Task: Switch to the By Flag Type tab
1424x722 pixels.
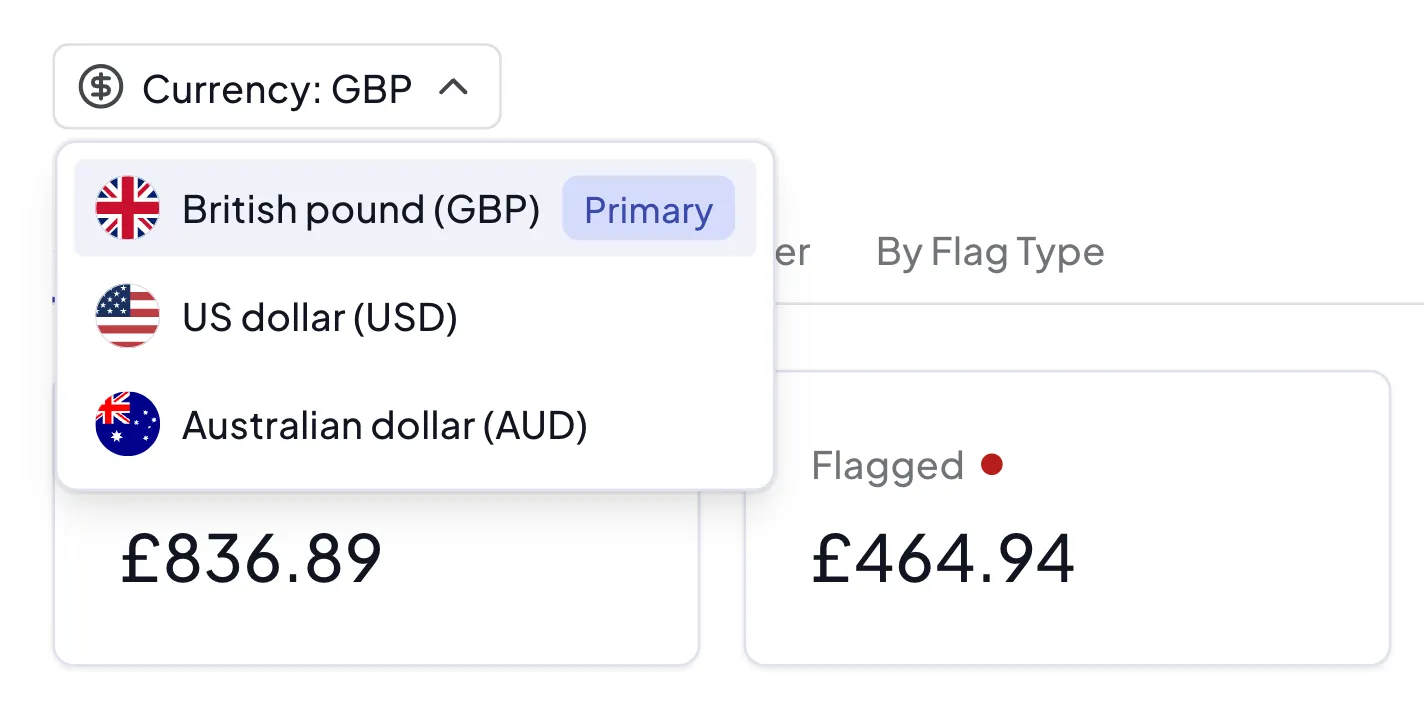Action: pyautogui.click(x=988, y=252)
